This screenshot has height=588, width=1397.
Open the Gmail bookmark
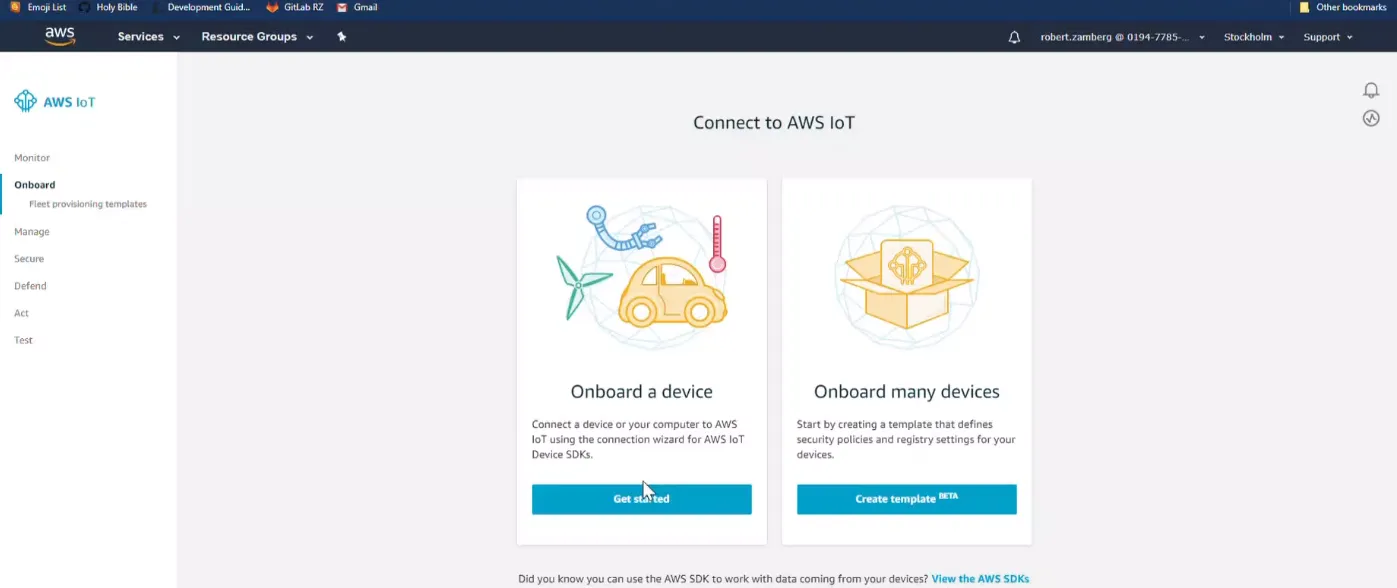[x=357, y=7]
